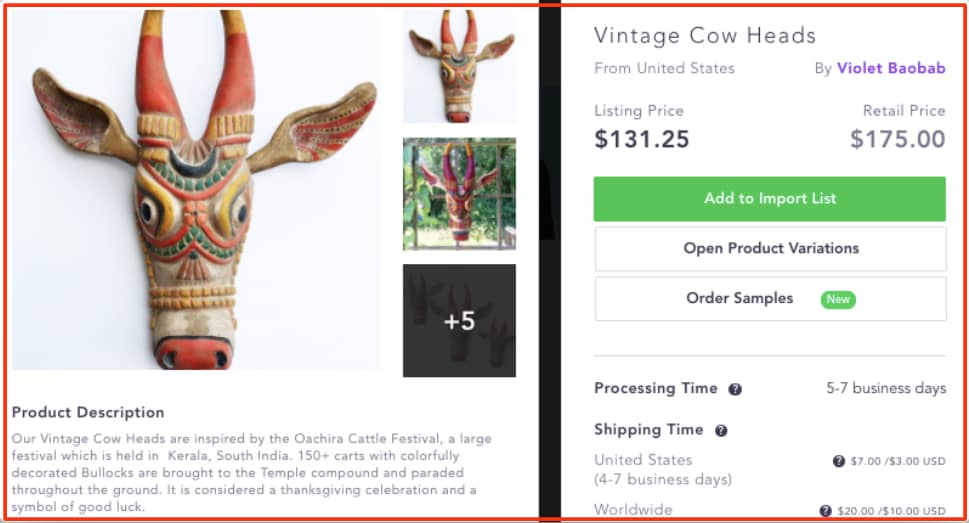The width and height of the screenshot is (969, 523).
Task: Select the first cow head thumbnail
Action: (x=459, y=67)
